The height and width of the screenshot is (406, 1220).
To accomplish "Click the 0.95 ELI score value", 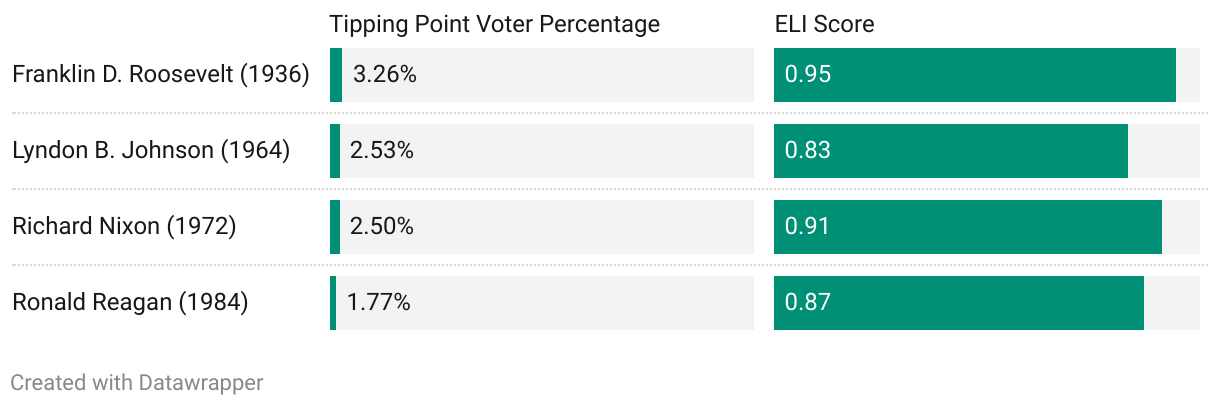I will click(x=809, y=75).
